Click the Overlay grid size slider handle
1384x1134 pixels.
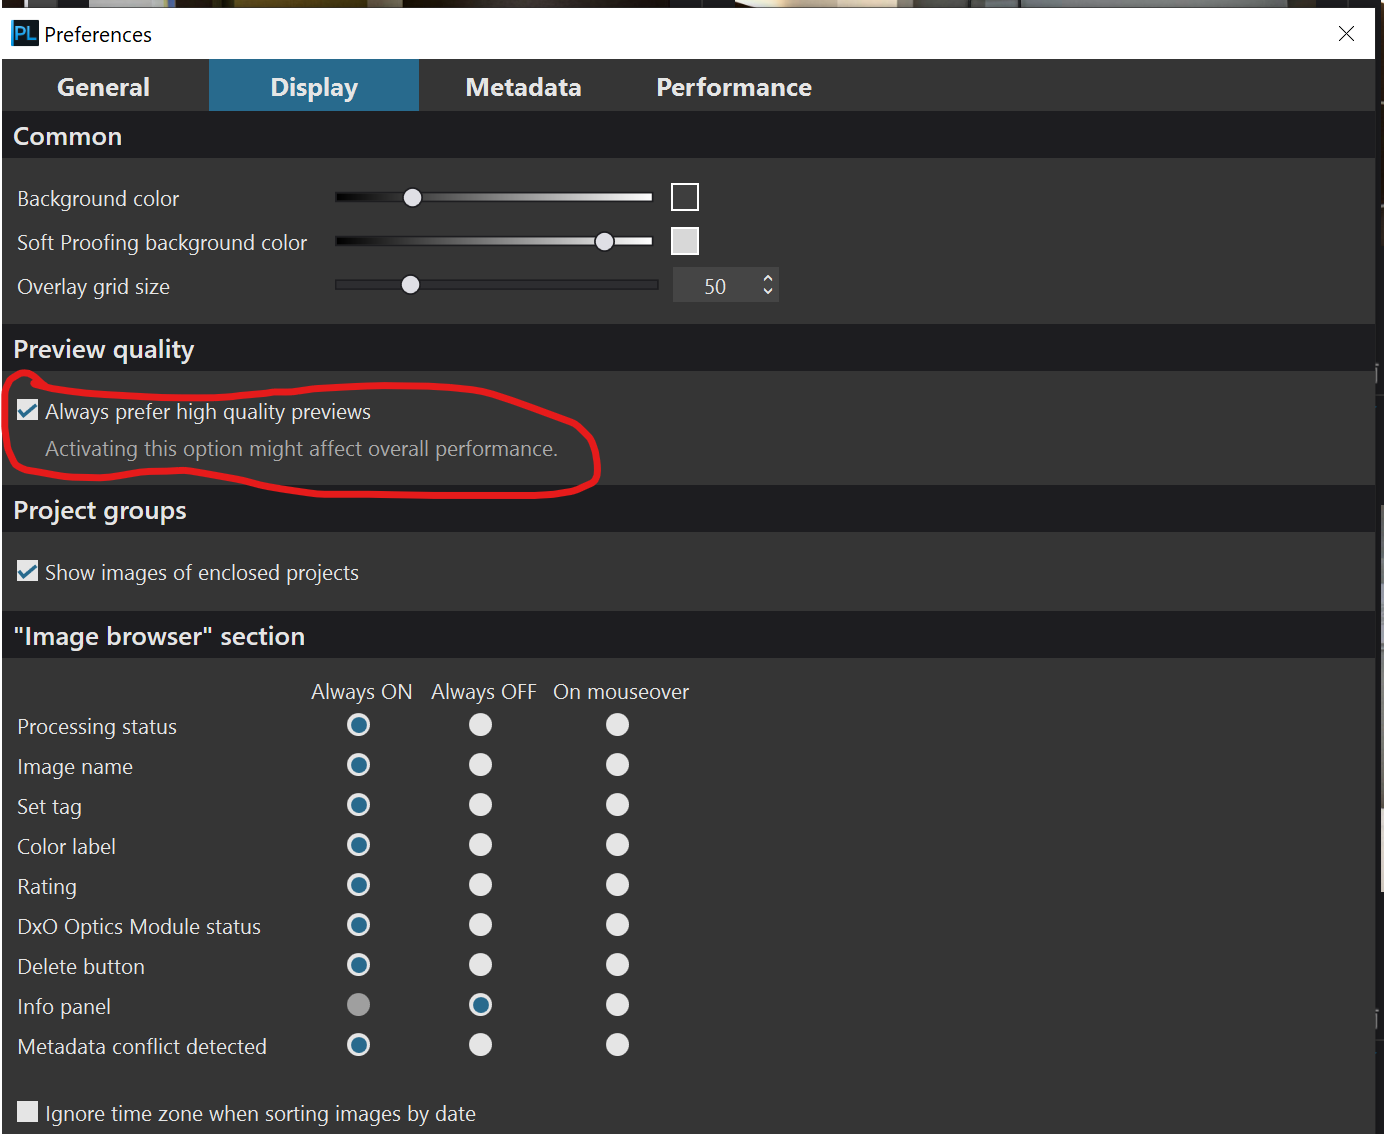pos(410,285)
